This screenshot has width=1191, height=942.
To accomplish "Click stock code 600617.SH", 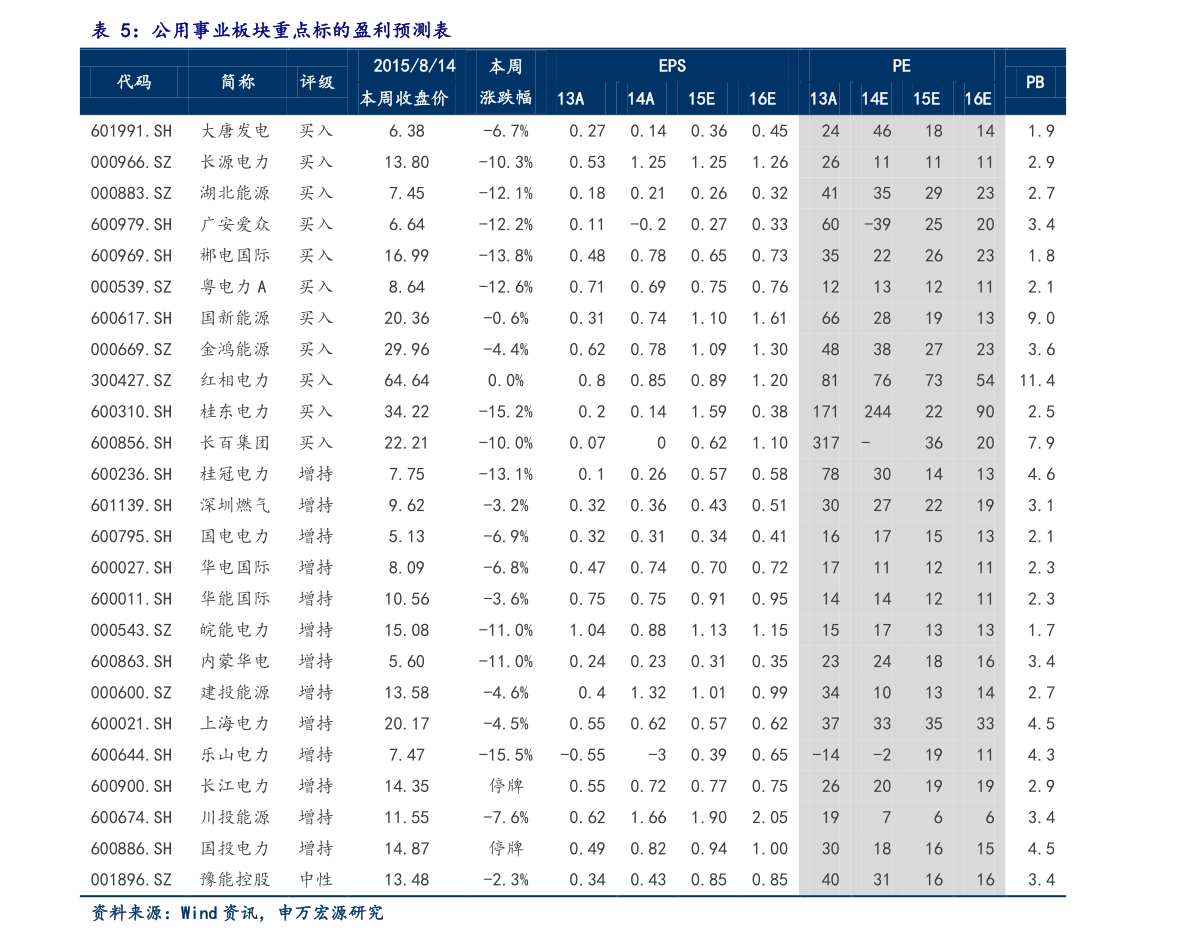I will pyautogui.click(x=131, y=318).
